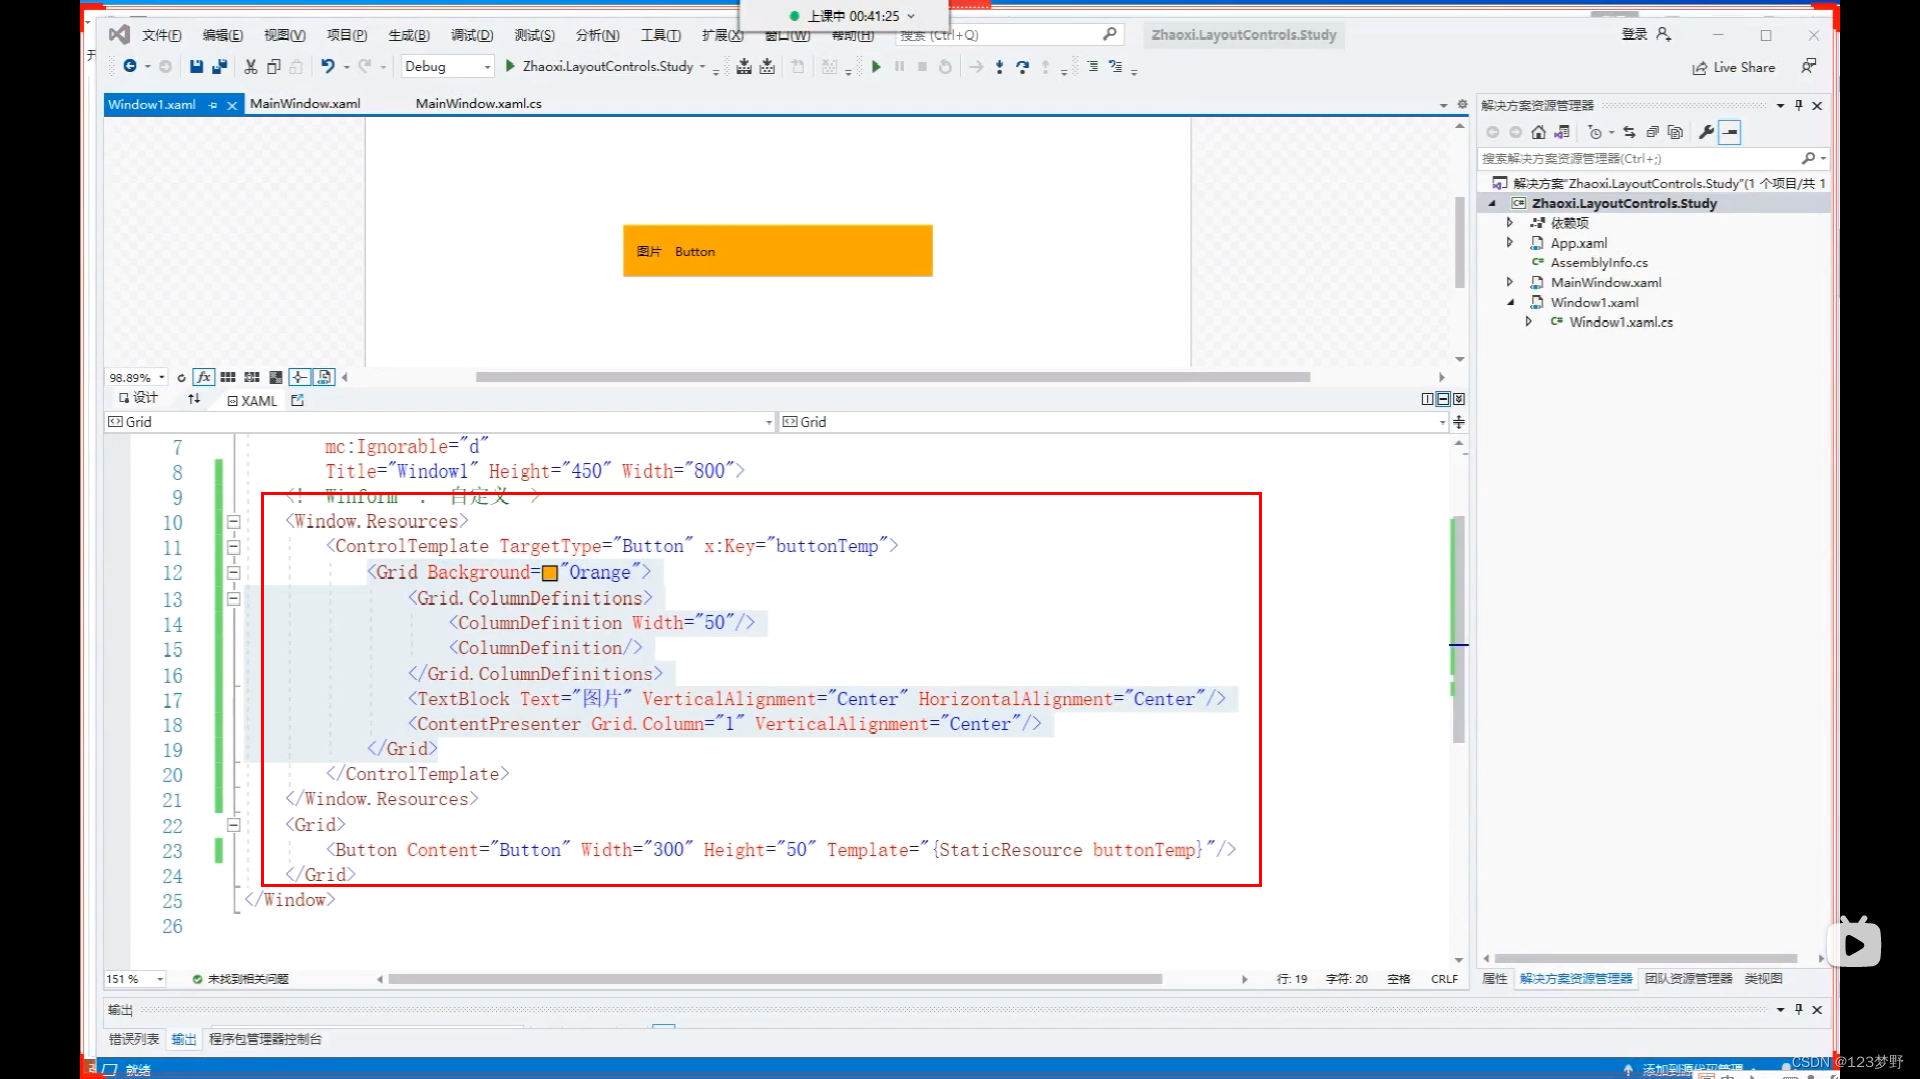Screen dimensions: 1920x1079
Task: Click Sync with Active Document icon
Action: click(1629, 132)
